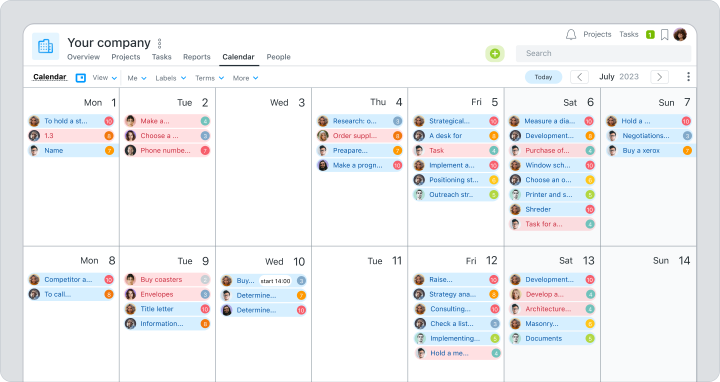Click the company building logo icon
This screenshot has height=382, width=720.
(45, 46)
